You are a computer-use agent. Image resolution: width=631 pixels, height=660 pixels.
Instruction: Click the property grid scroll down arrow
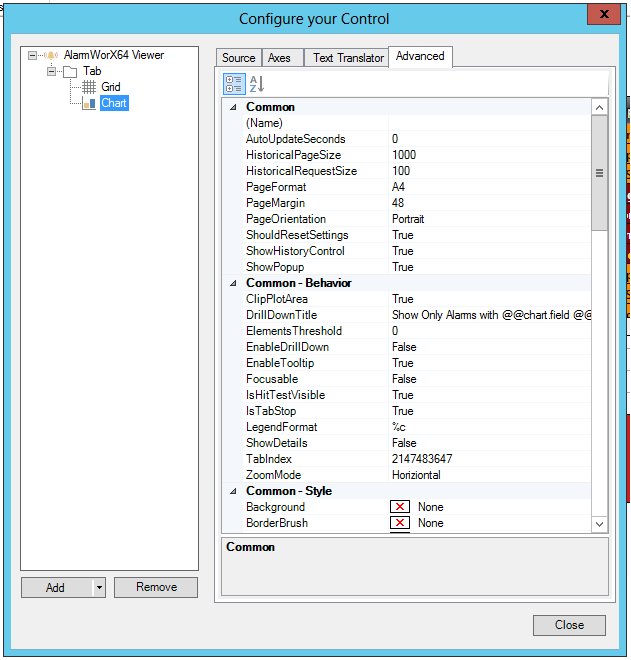click(x=599, y=523)
